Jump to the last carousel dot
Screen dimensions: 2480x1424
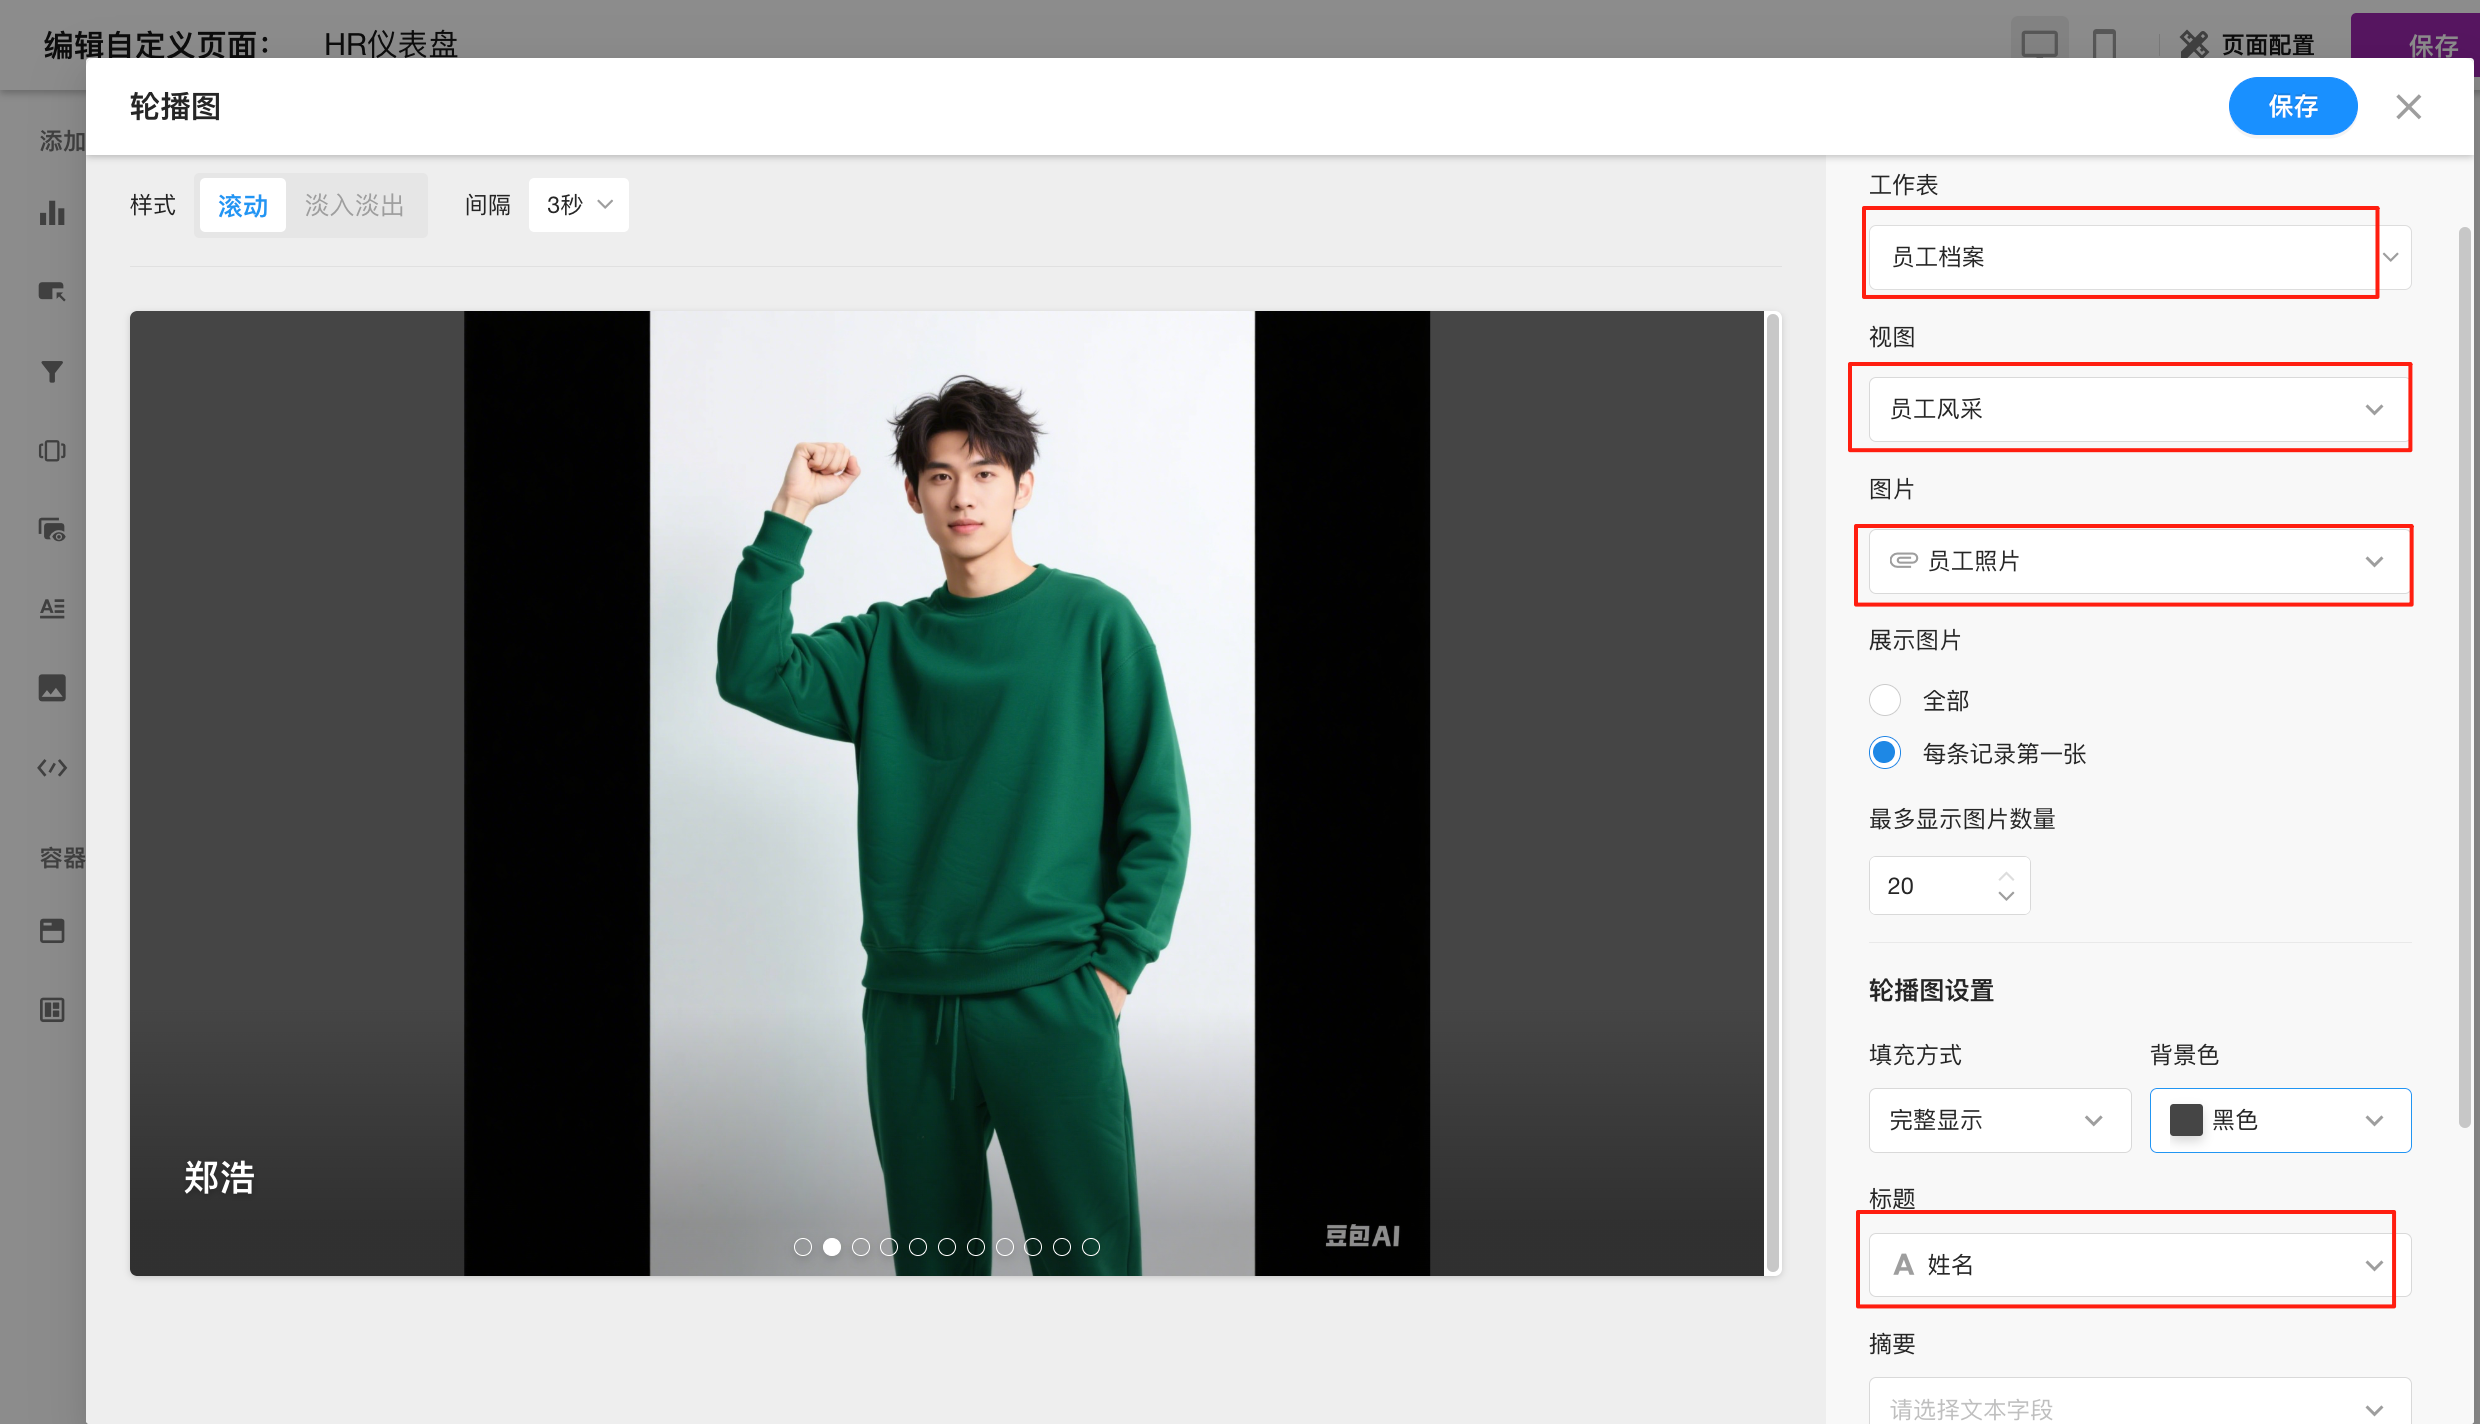click(x=1091, y=1247)
